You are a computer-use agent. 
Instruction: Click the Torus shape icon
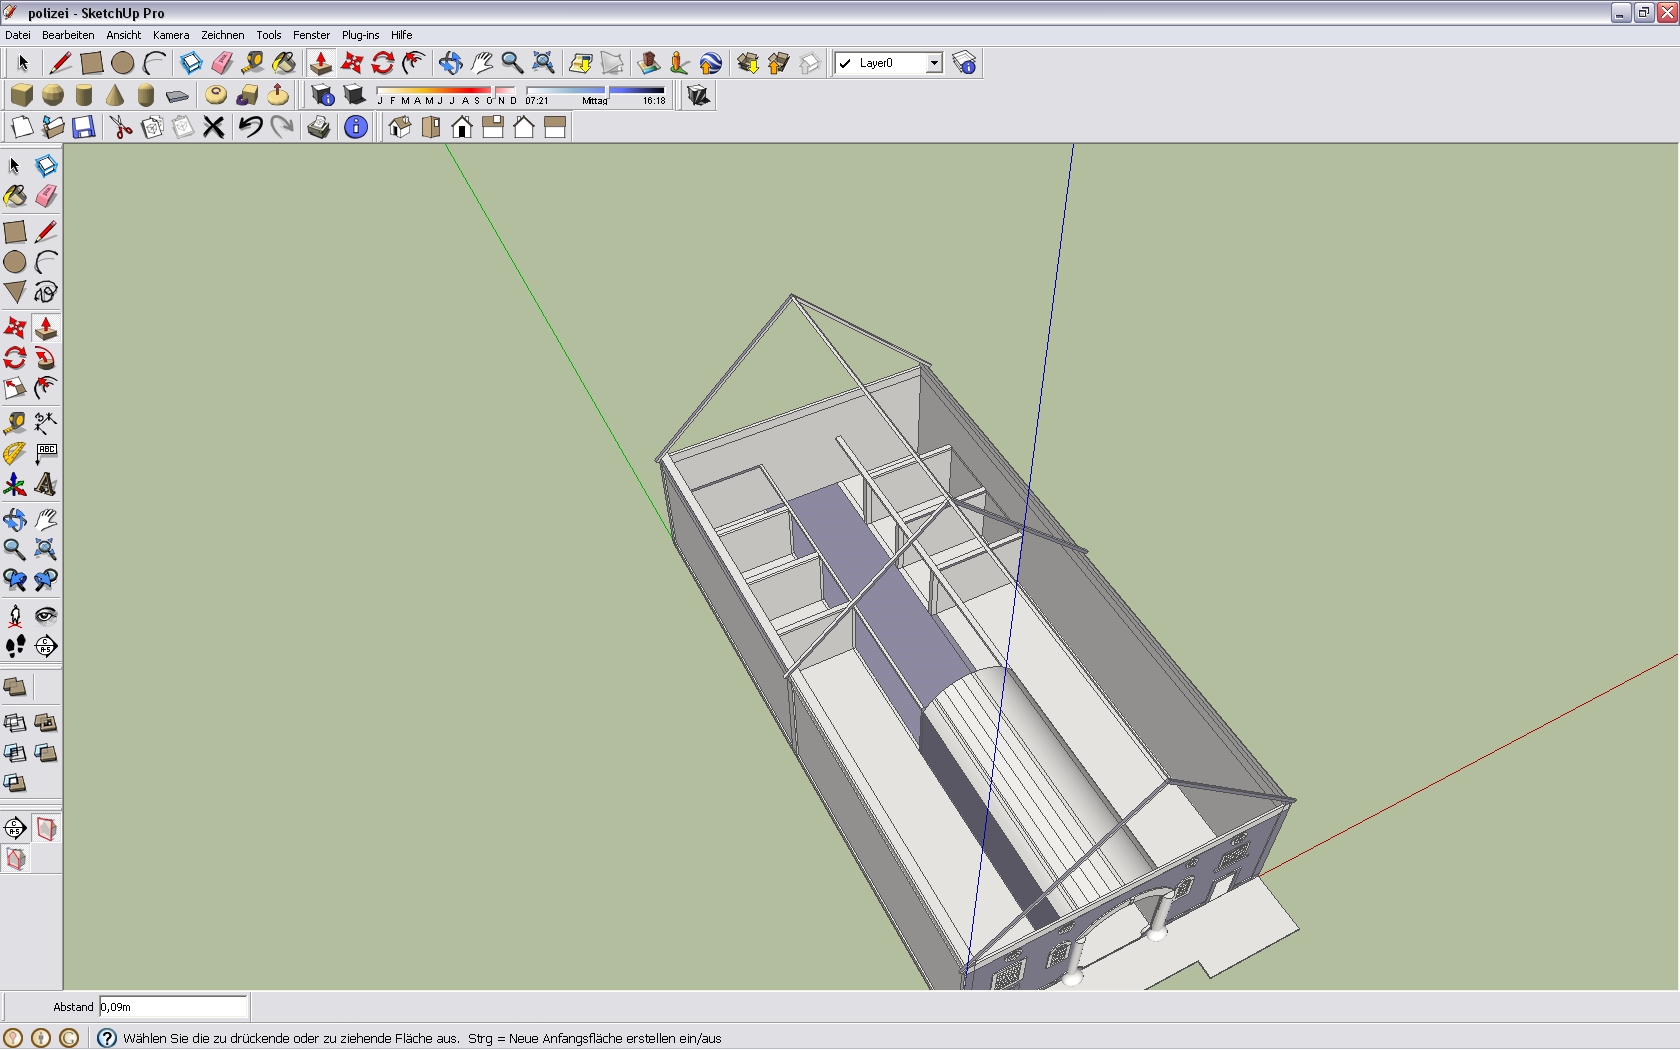[215, 95]
